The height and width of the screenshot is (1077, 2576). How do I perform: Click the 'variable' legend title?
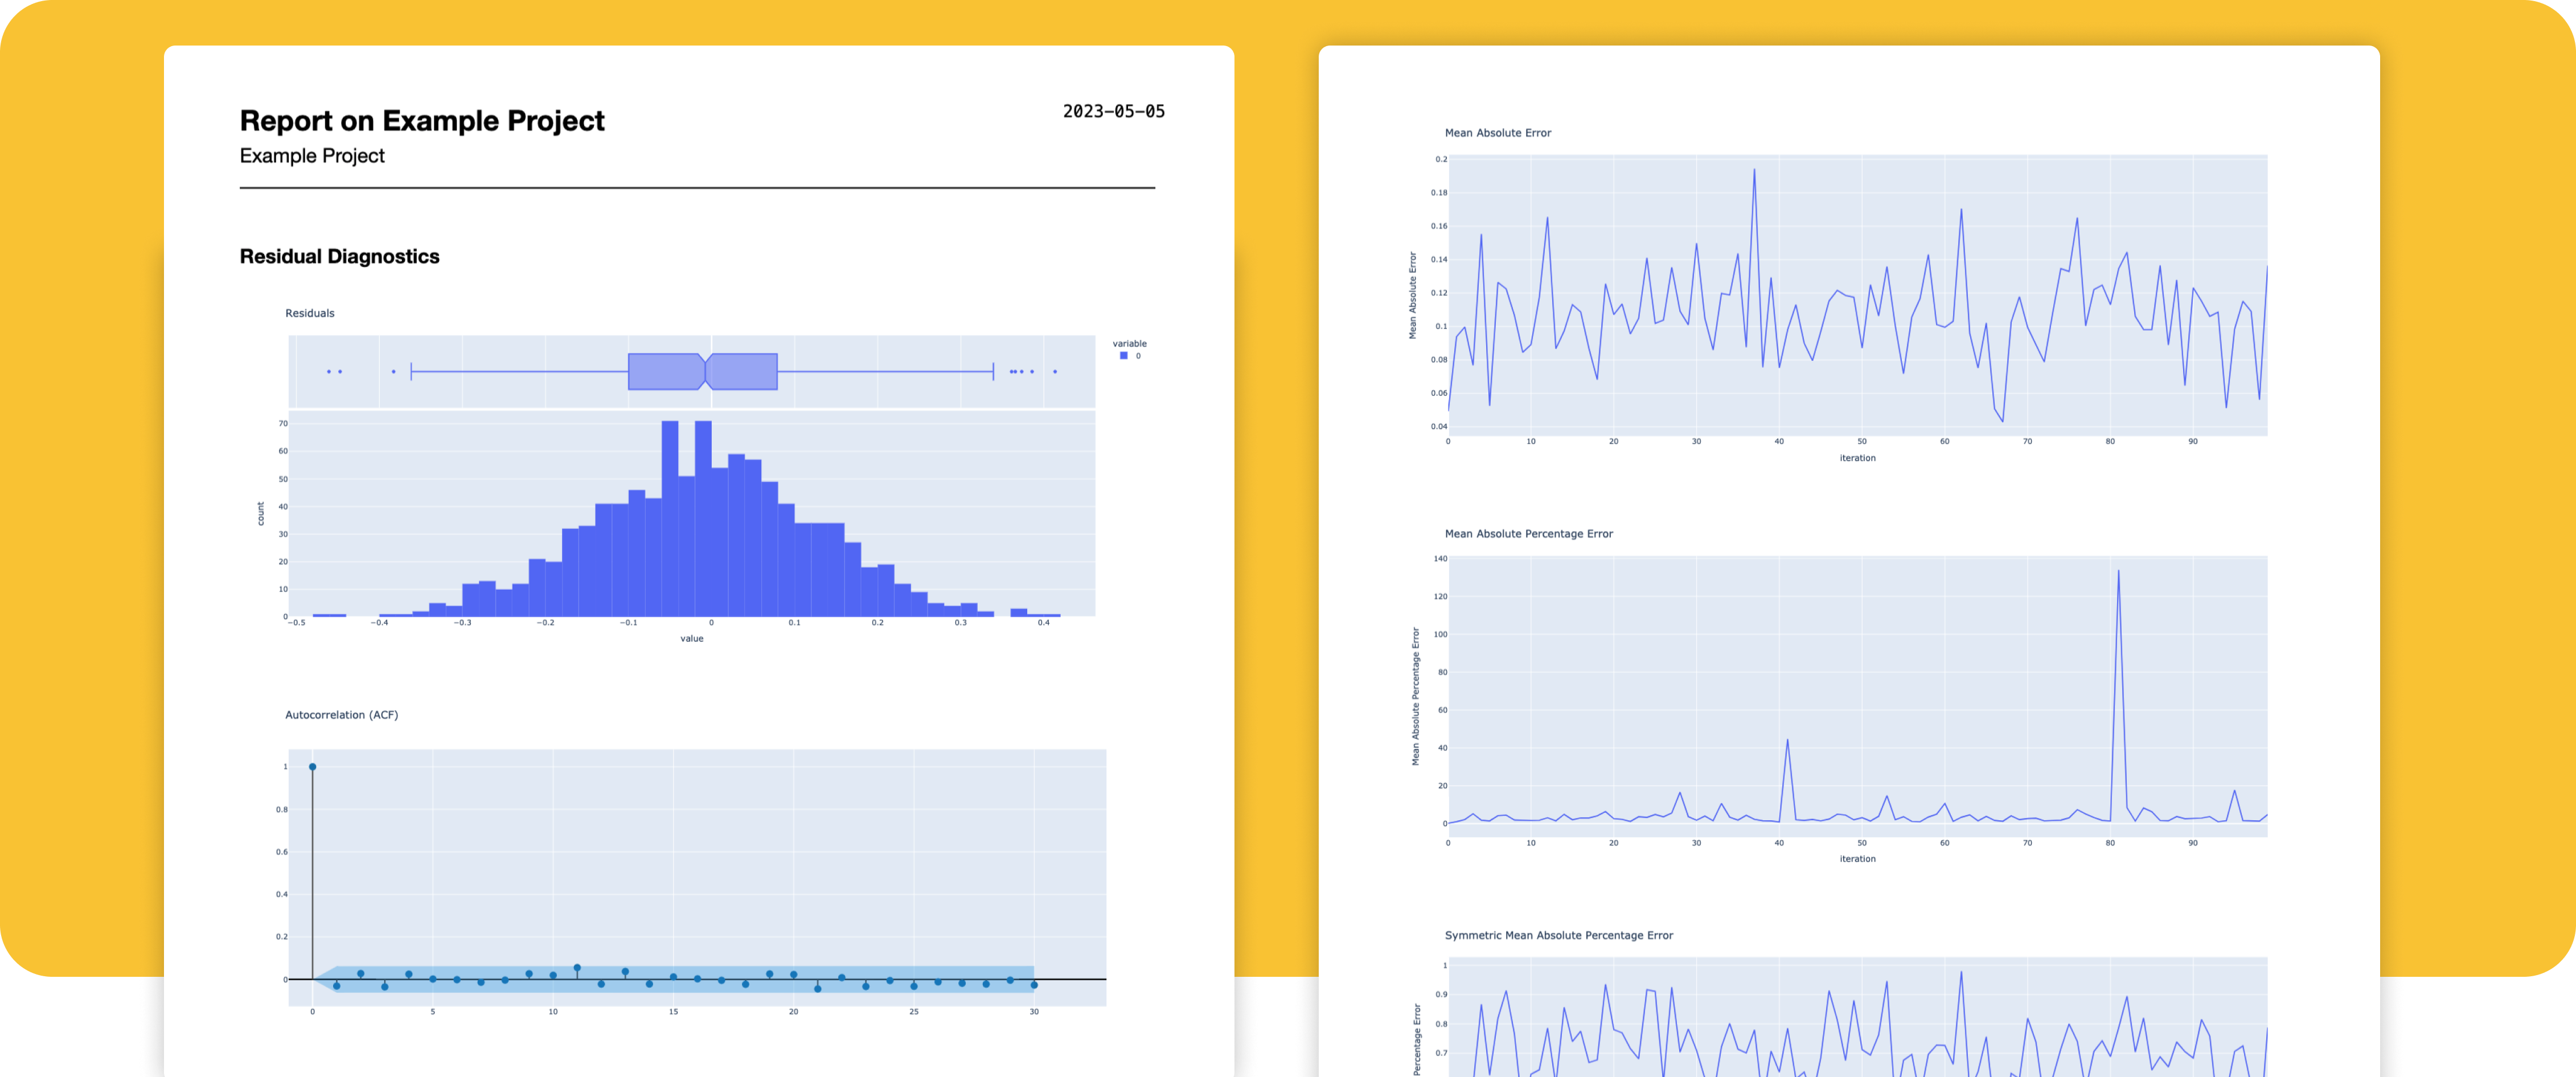pyautogui.click(x=1129, y=343)
